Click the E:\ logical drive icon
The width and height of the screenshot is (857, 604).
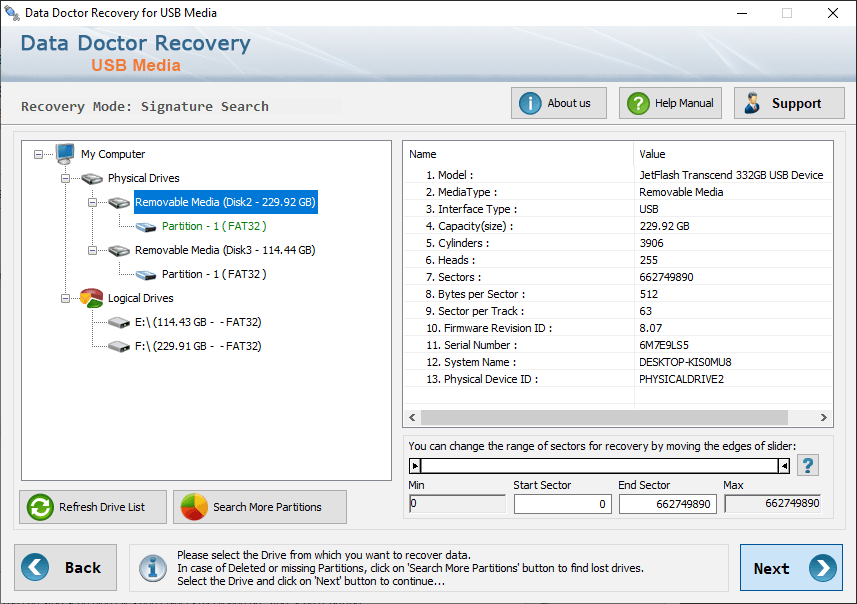(x=119, y=322)
